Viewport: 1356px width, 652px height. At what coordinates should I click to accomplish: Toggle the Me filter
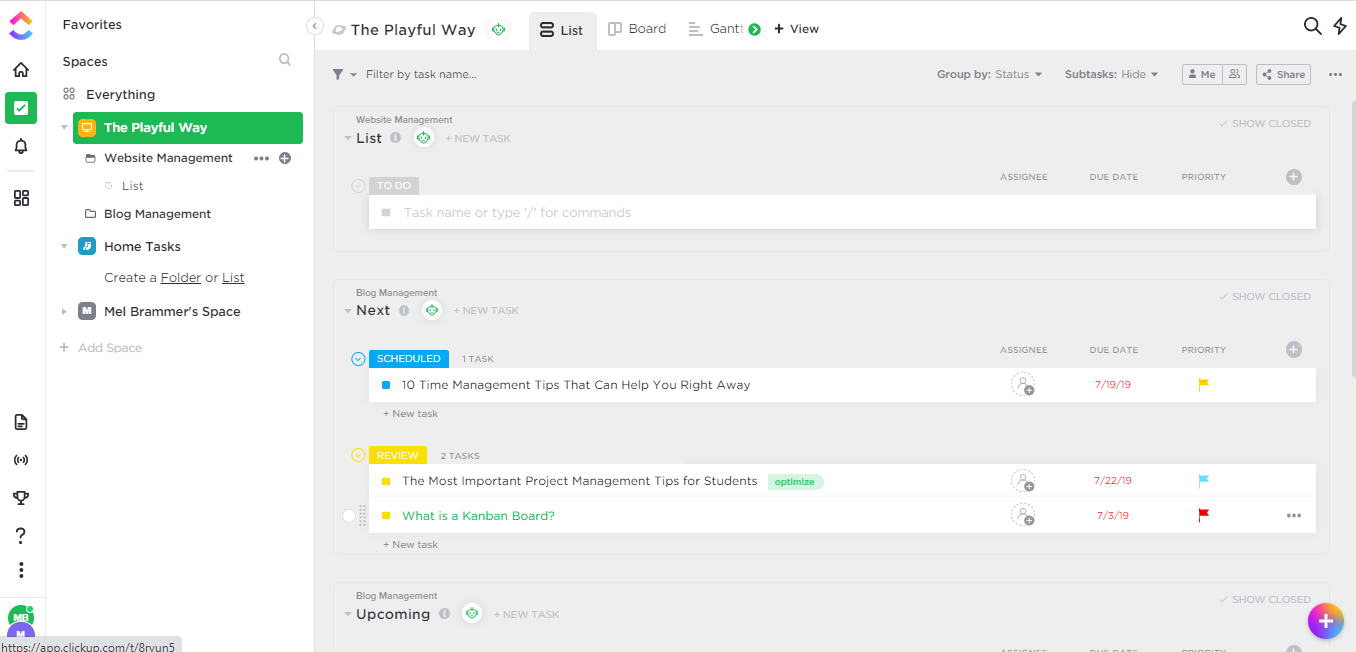pos(1203,74)
